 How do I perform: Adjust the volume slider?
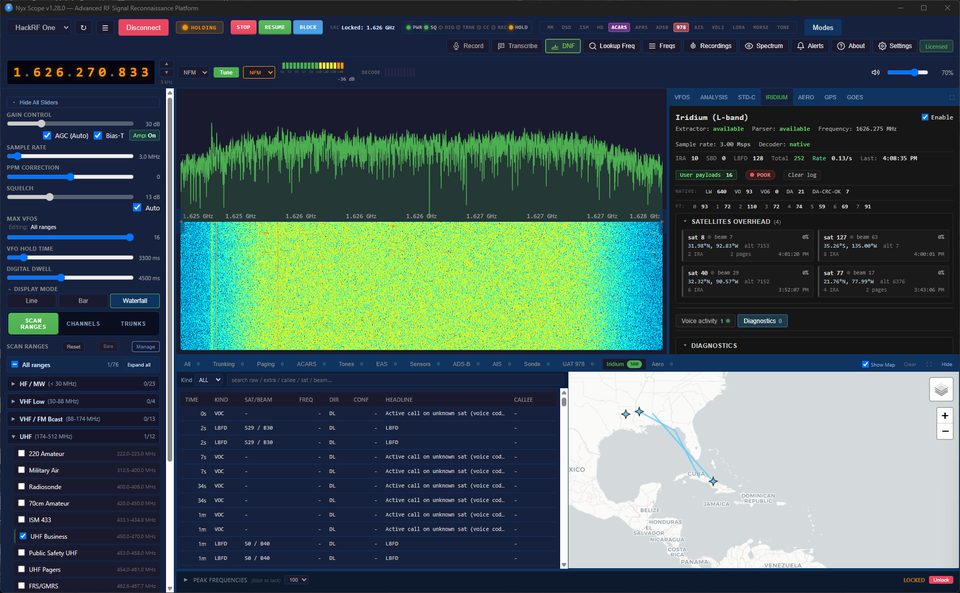[907, 72]
